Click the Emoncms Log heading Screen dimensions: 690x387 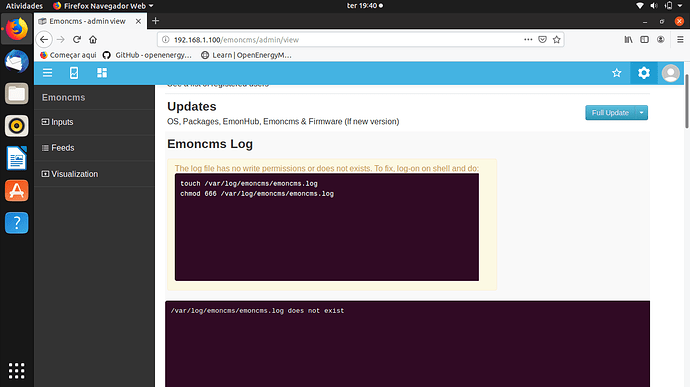[x=210, y=144]
